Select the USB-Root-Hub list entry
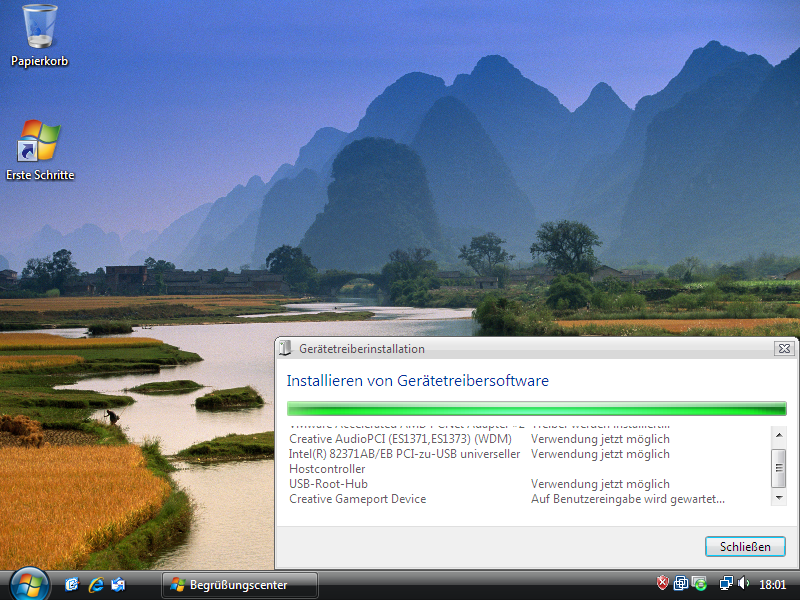Screen dimensions: 800x600 tap(328, 484)
